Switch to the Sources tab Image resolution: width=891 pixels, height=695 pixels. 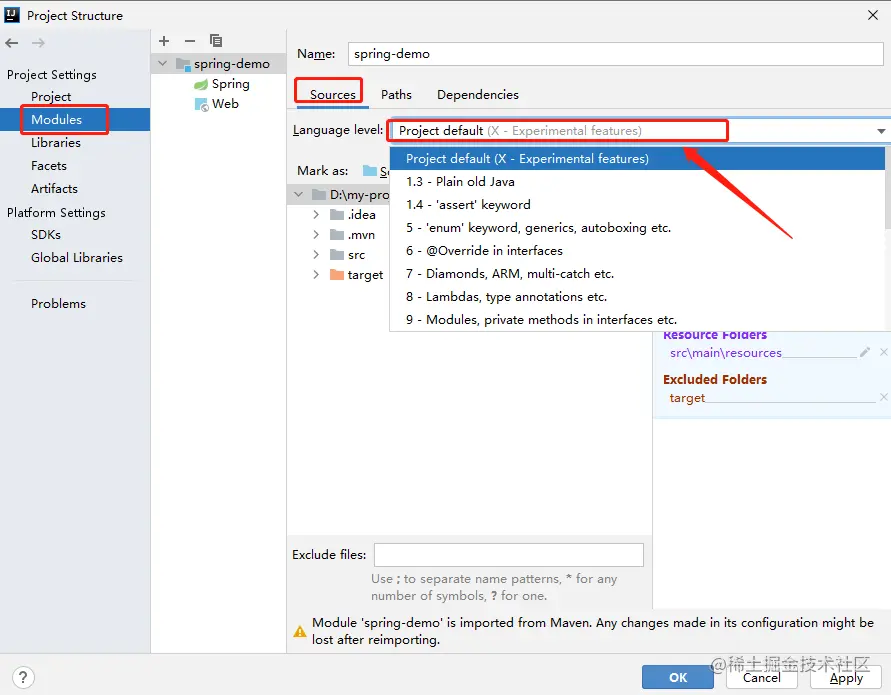[x=332, y=94]
